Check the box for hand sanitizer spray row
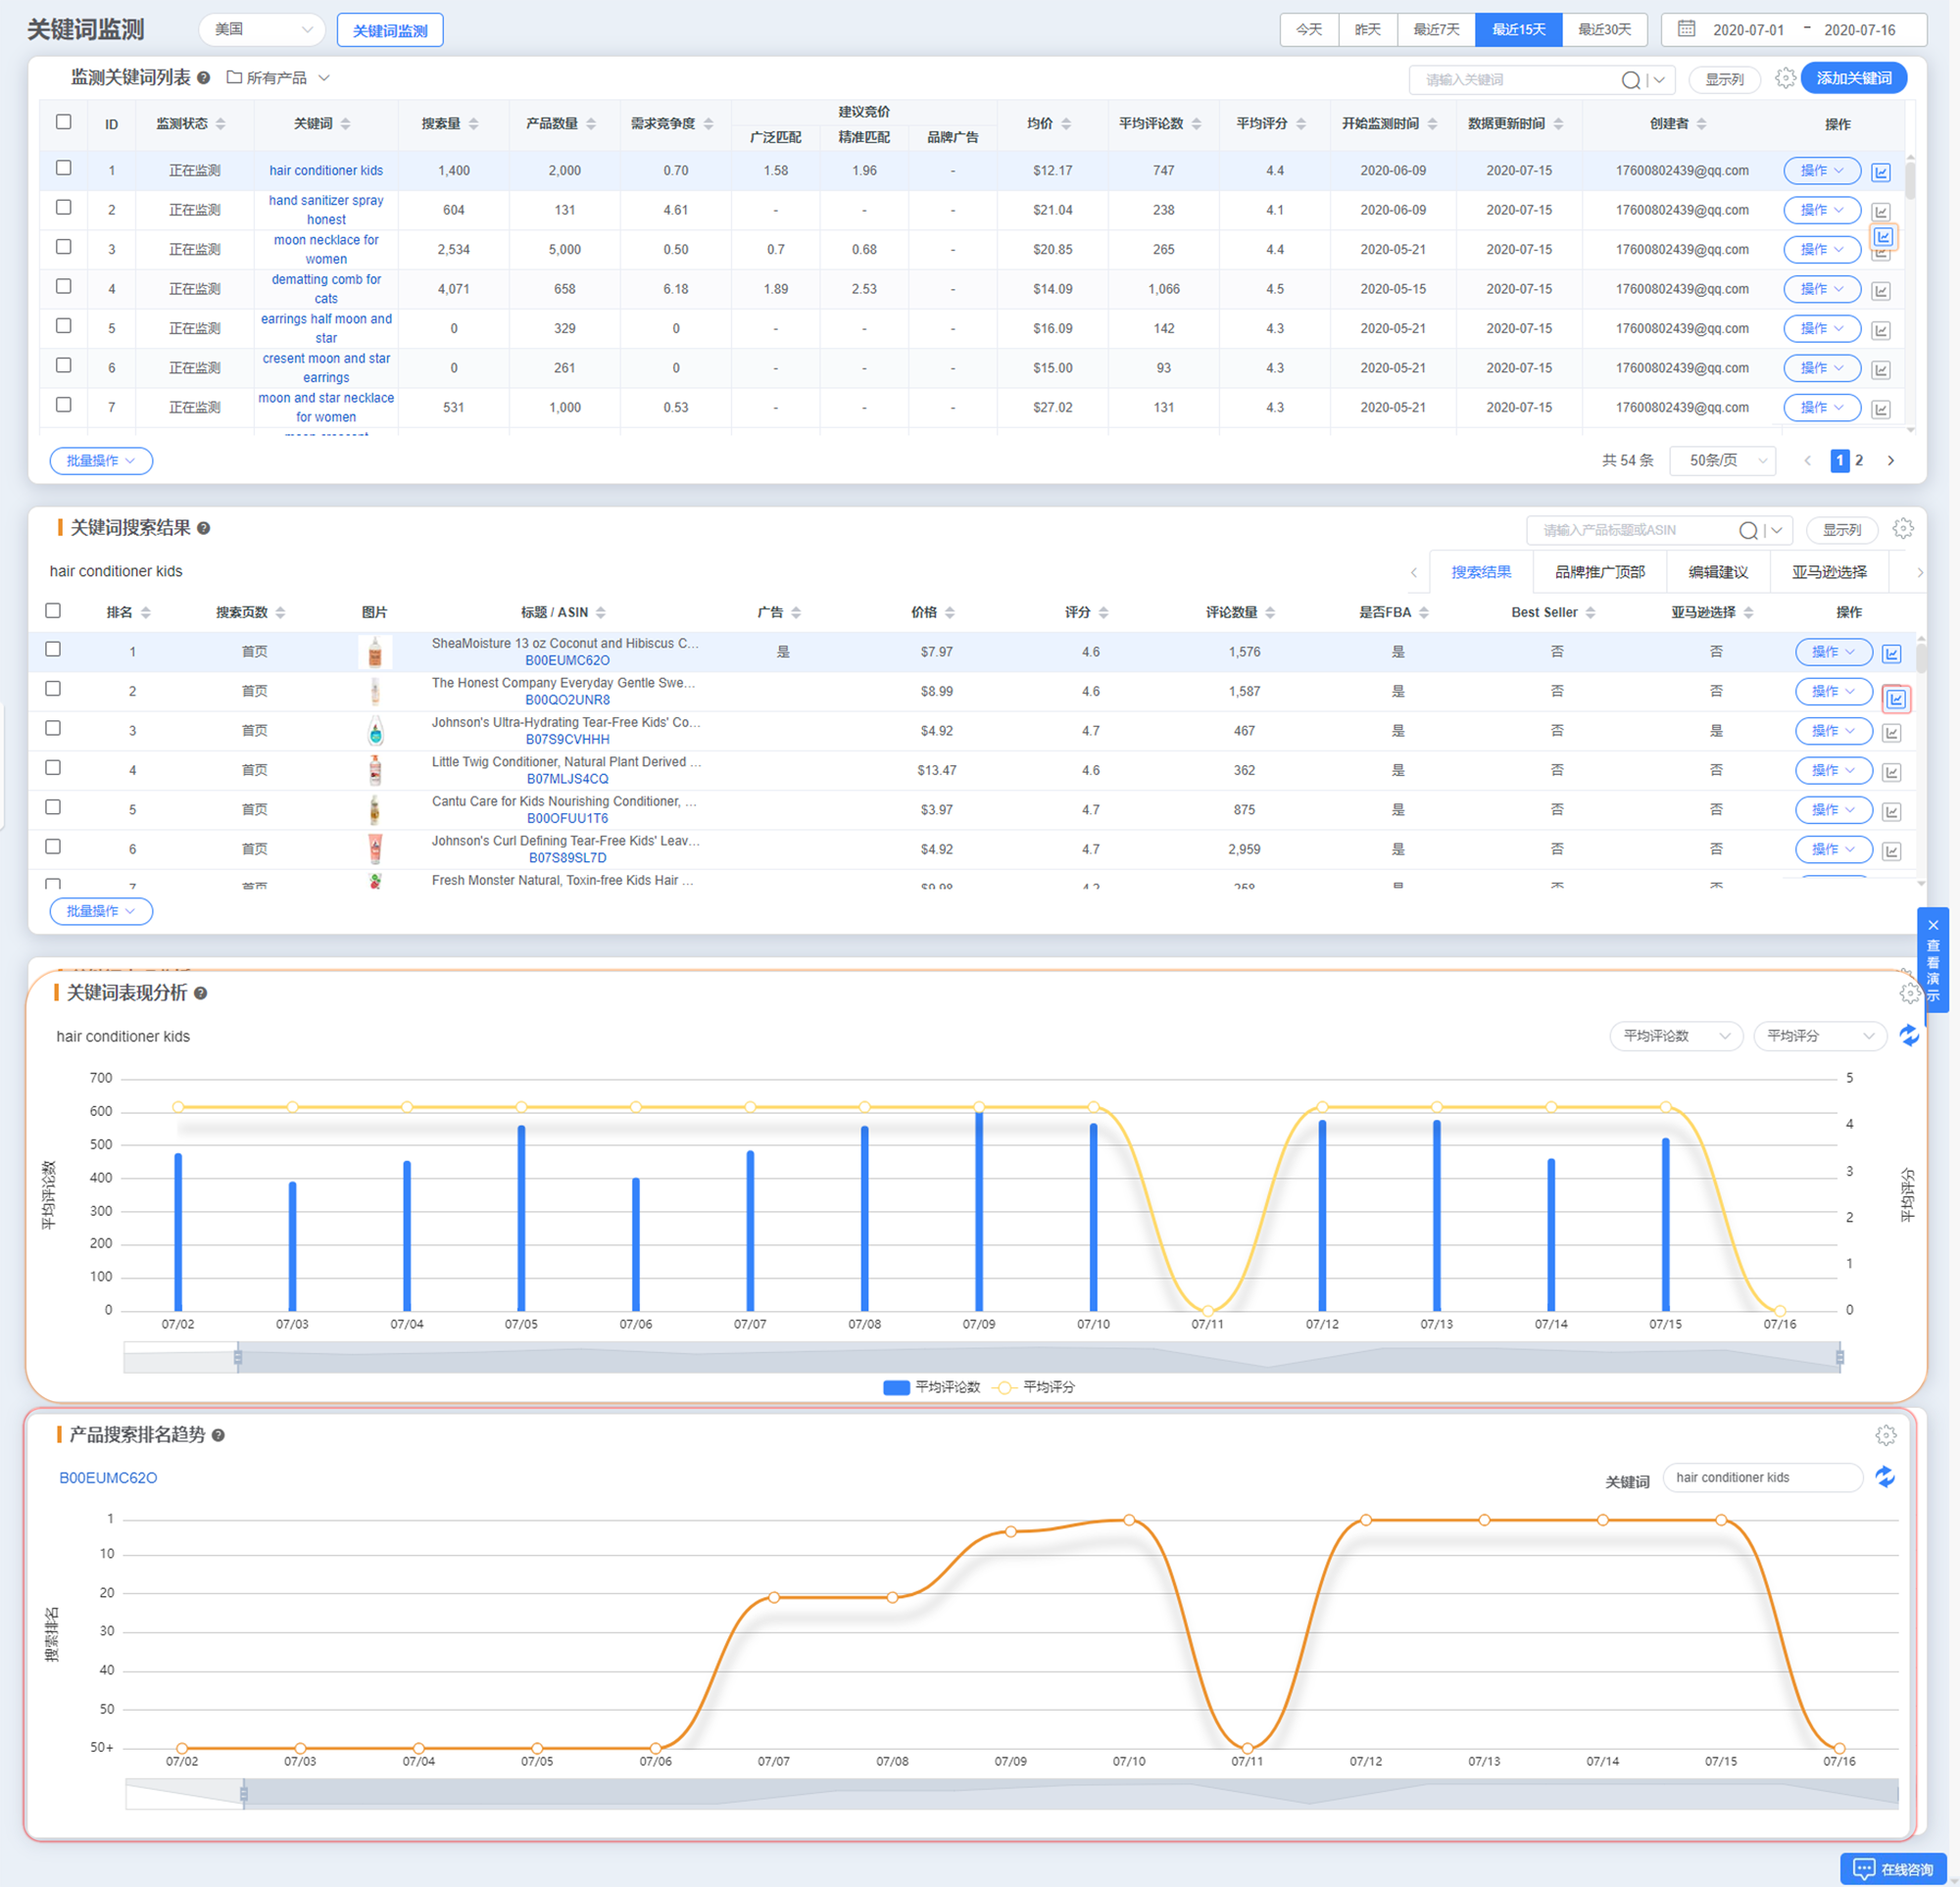 [x=64, y=208]
